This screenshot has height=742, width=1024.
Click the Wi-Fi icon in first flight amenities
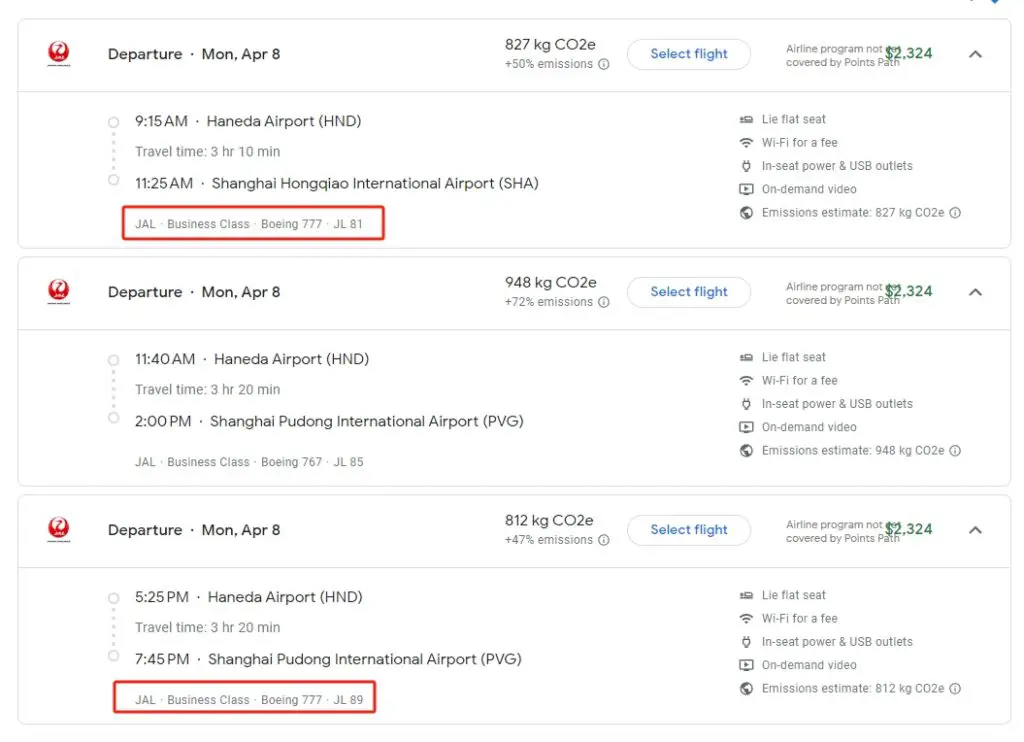point(746,143)
